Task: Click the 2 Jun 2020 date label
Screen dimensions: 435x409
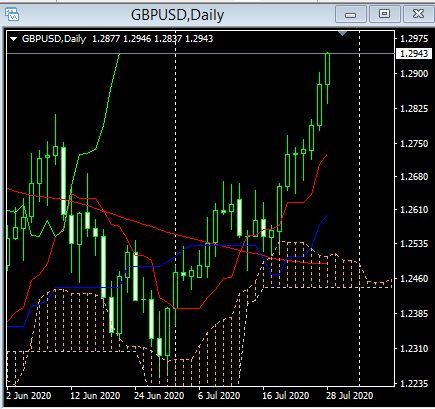Action: pyautogui.click(x=29, y=396)
